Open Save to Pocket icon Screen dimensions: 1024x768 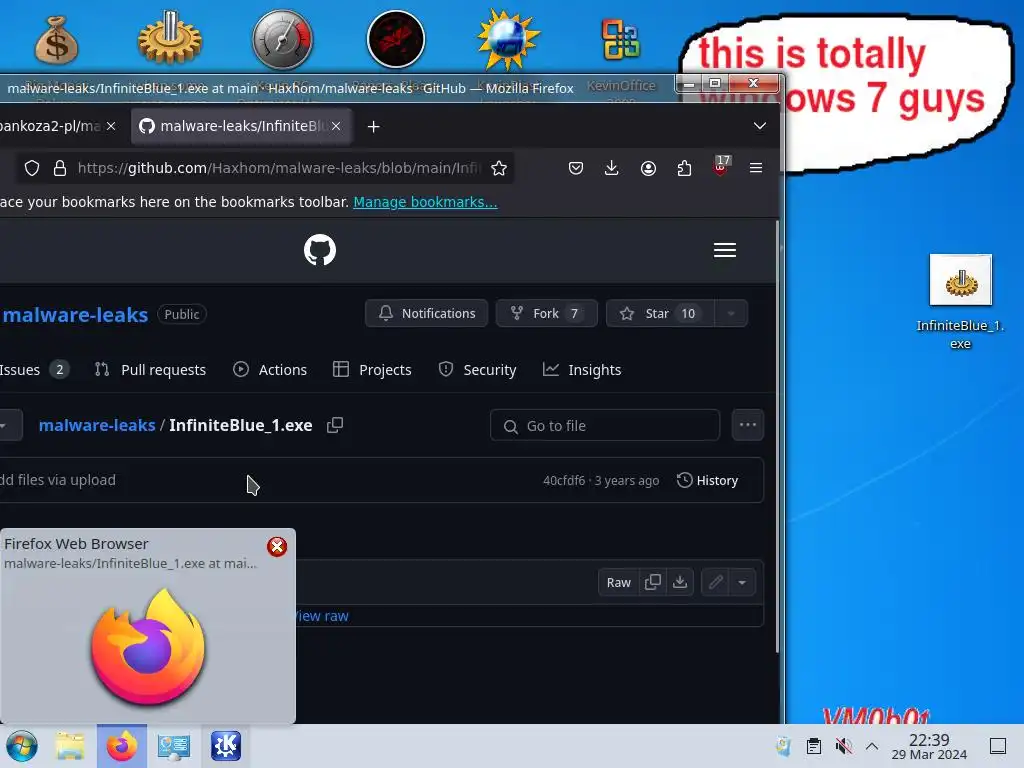pyautogui.click(x=575, y=168)
